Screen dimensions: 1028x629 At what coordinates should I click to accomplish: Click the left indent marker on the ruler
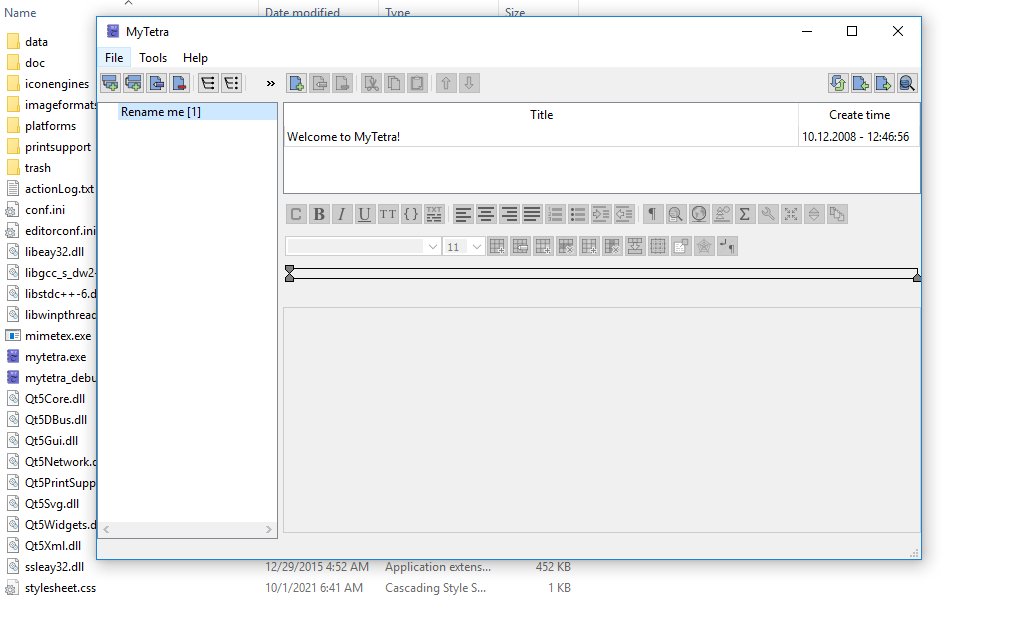289,274
